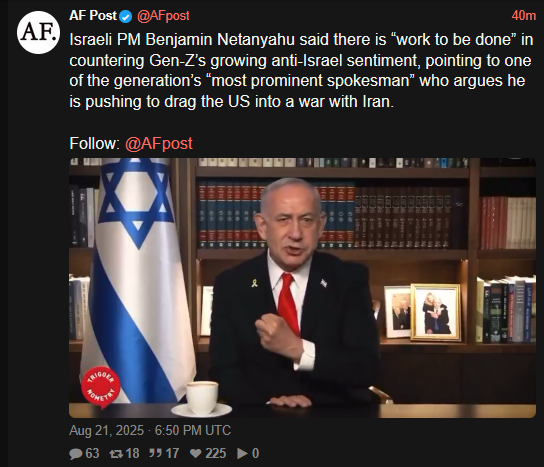Viewport: 544px width, 467px height.
Task: Click the comments speech bubble icon
Action: point(76,453)
